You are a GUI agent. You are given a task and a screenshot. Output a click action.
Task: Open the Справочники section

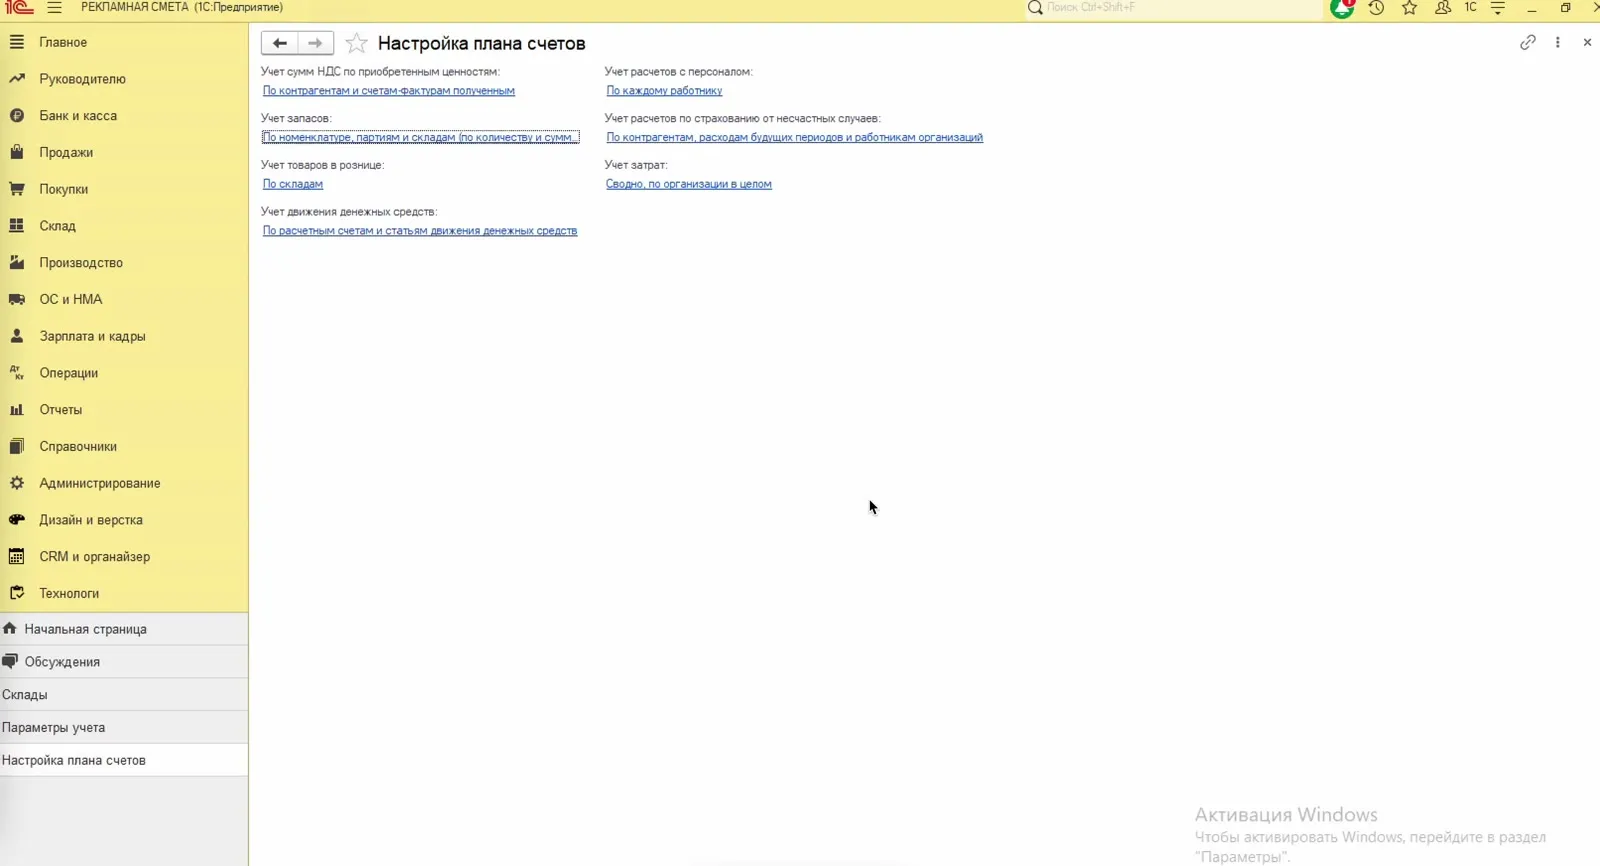[x=124, y=446]
